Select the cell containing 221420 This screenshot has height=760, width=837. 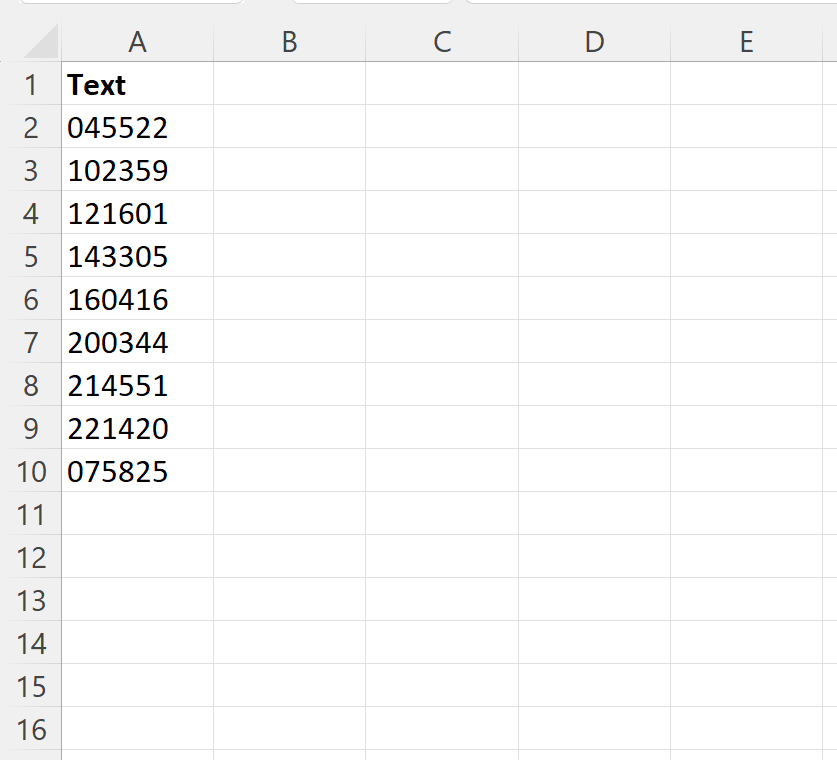(x=137, y=428)
